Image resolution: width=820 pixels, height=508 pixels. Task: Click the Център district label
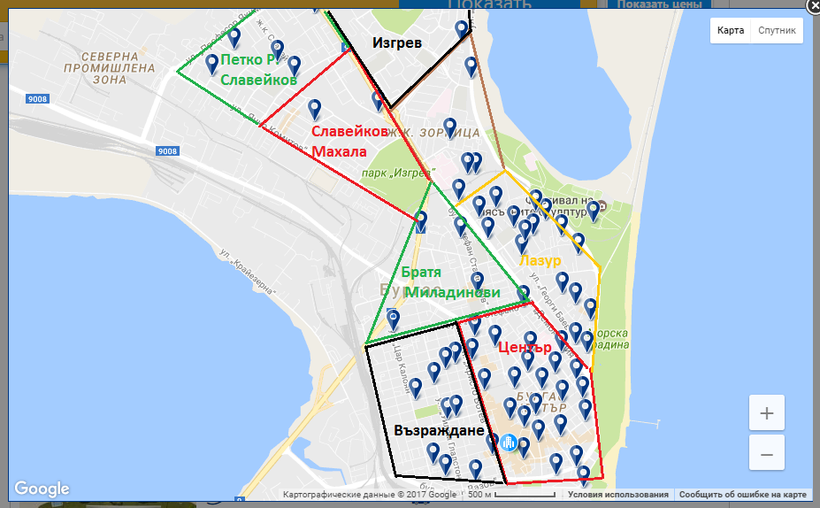(x=525, y=348)
